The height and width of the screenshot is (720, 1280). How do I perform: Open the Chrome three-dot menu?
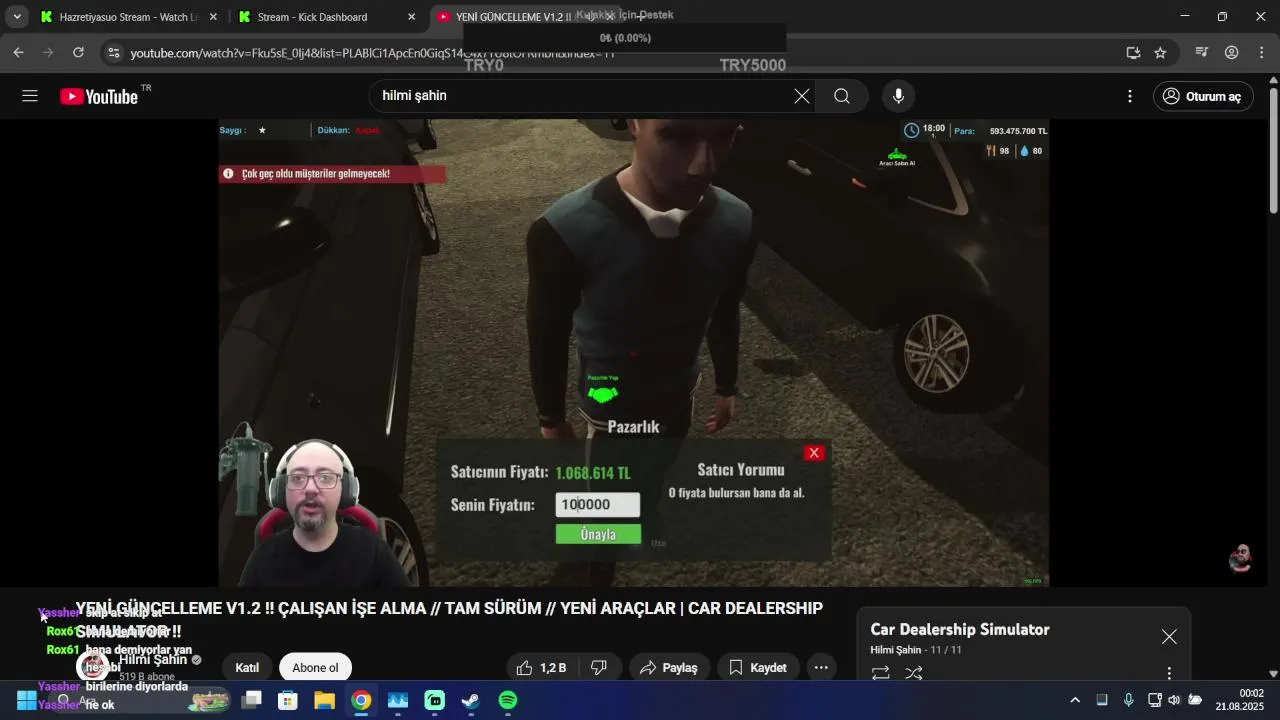pyautogui.click(x=1262, y=52)
